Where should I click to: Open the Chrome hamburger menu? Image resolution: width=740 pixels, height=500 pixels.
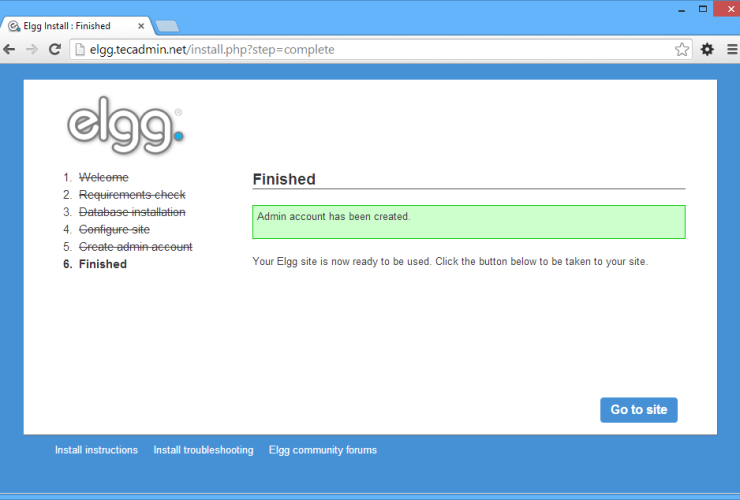coord(732,49)
